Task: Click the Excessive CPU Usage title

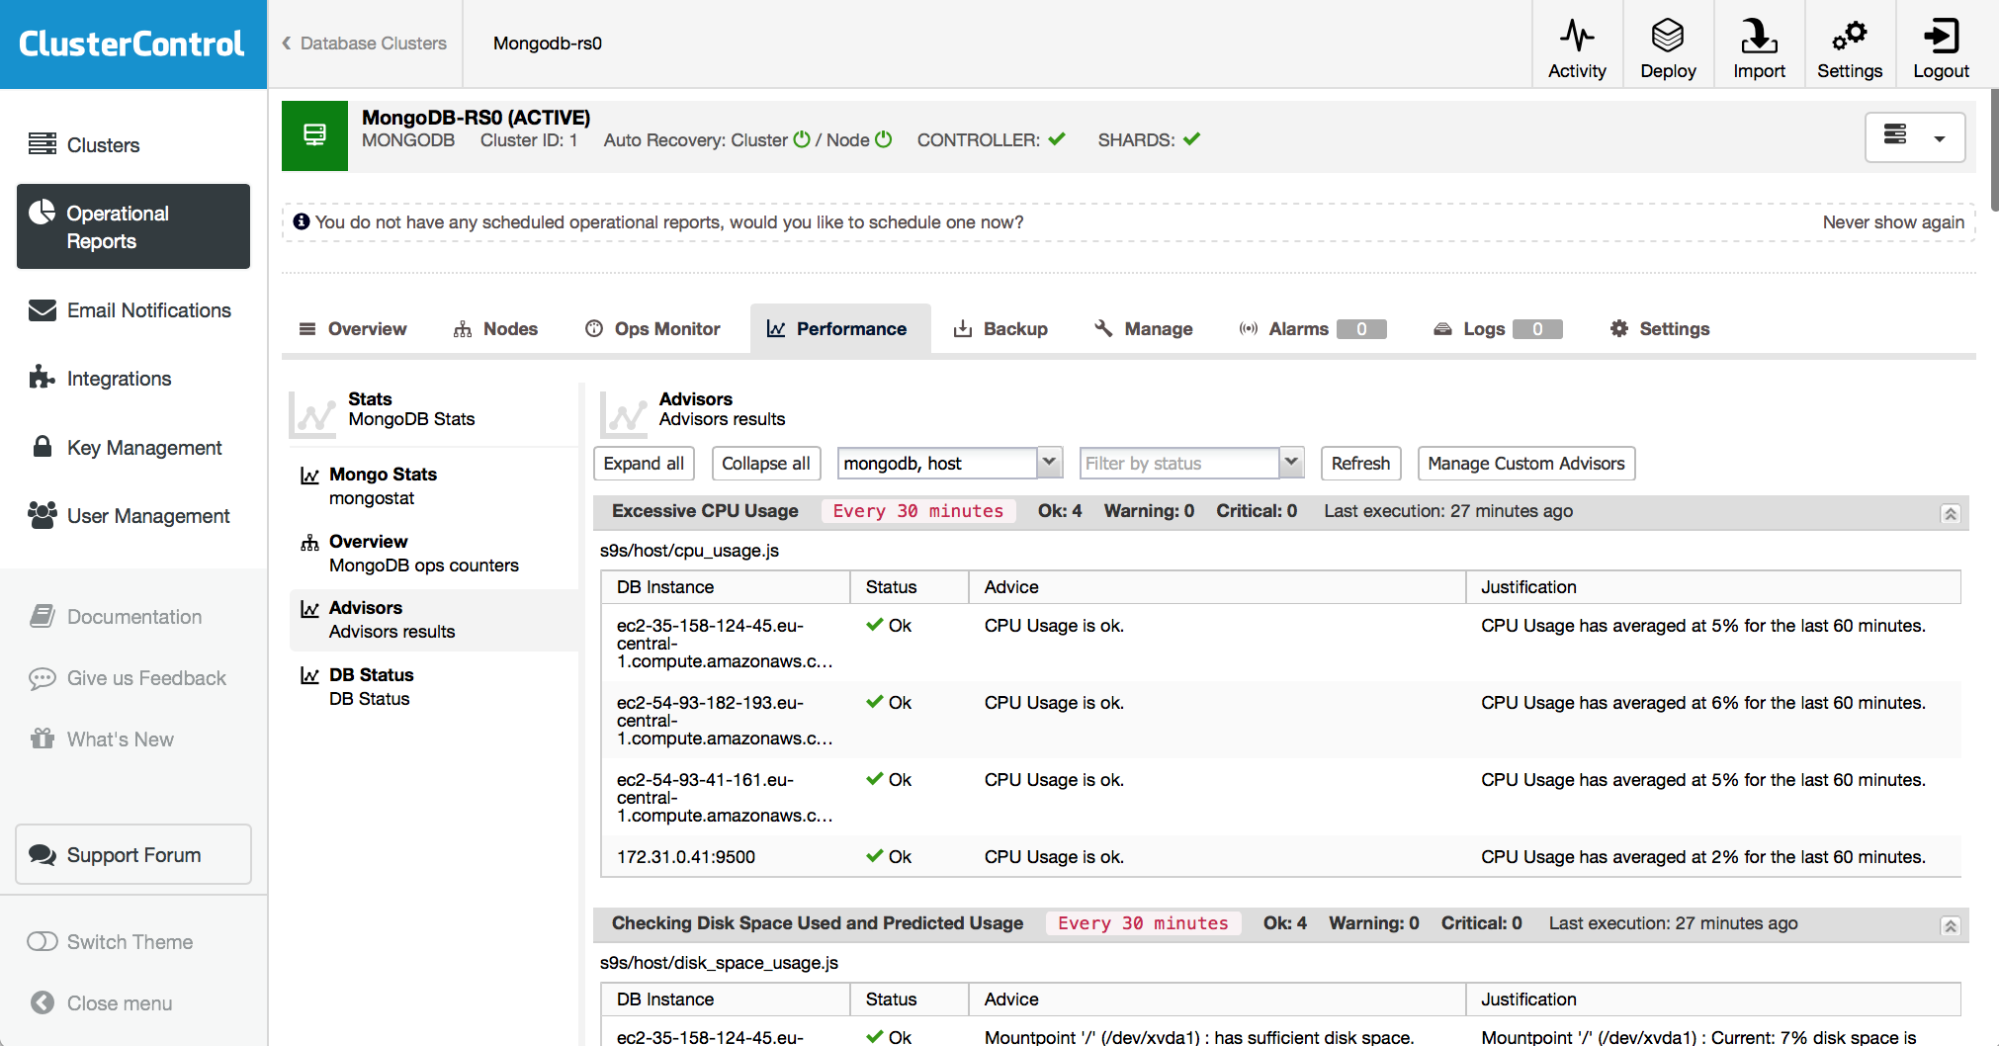Action: coord(705,511)
